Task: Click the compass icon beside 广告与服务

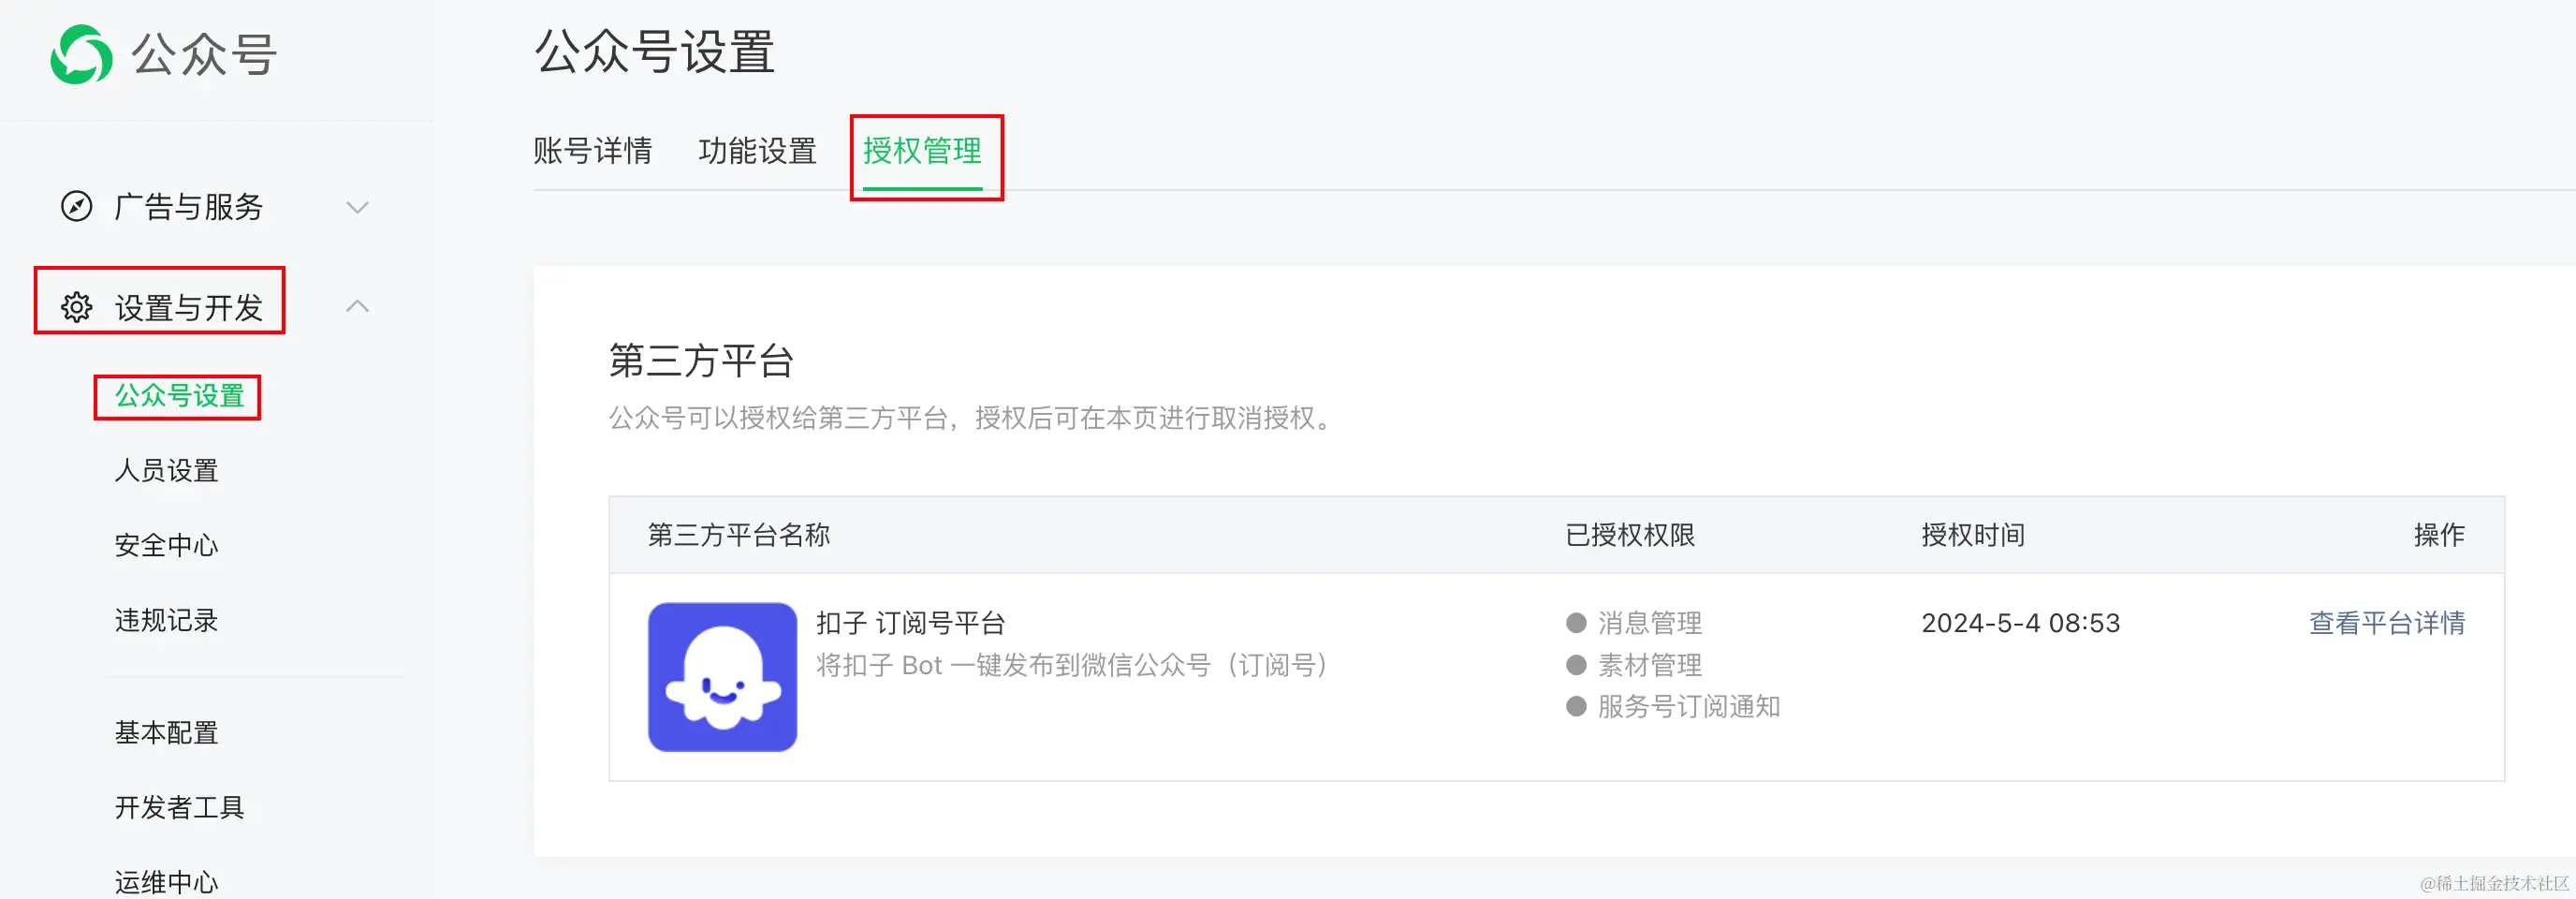Action: [x=77, y=206]
